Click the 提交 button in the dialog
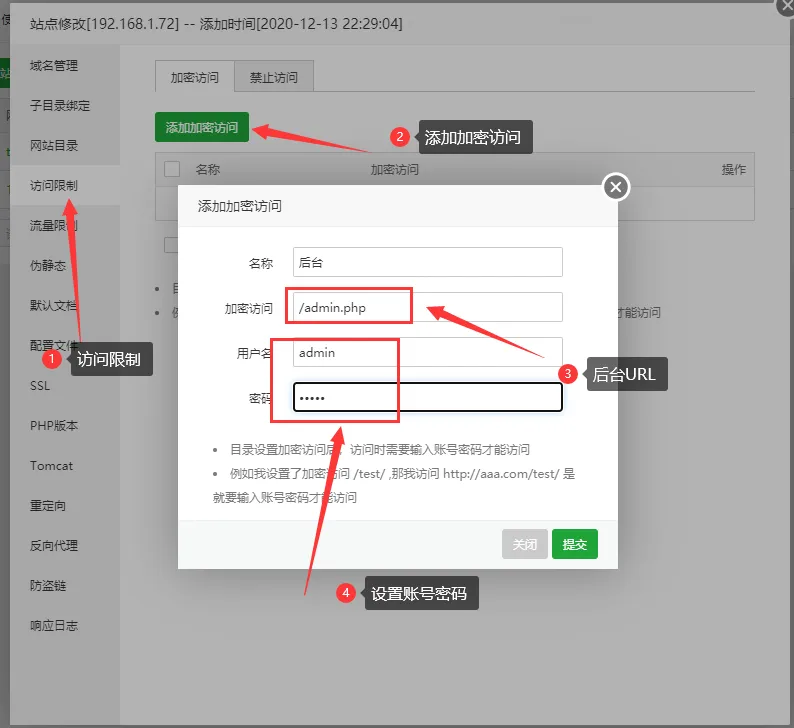Image resolution: width=794 pixels, height=728 pixels. 574,544
